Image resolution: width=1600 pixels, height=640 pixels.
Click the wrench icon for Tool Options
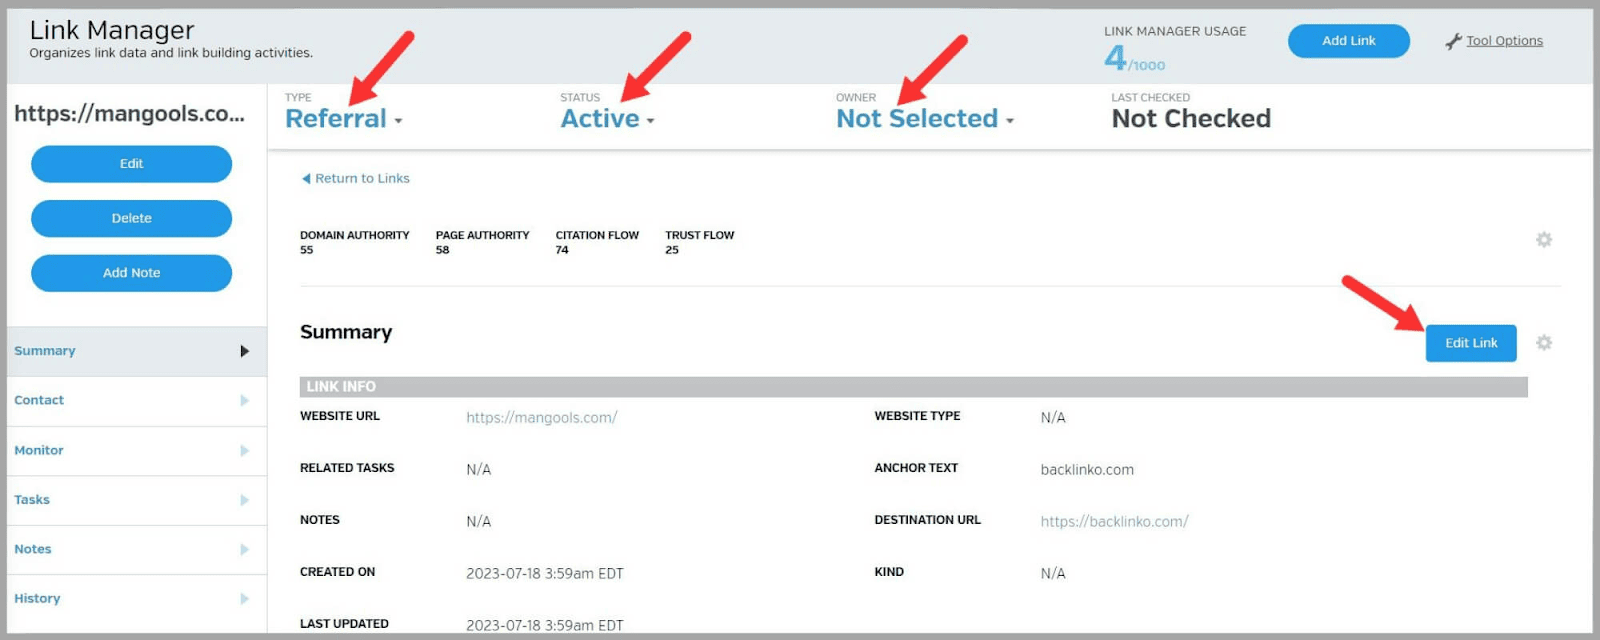(x=1453, y=41)
